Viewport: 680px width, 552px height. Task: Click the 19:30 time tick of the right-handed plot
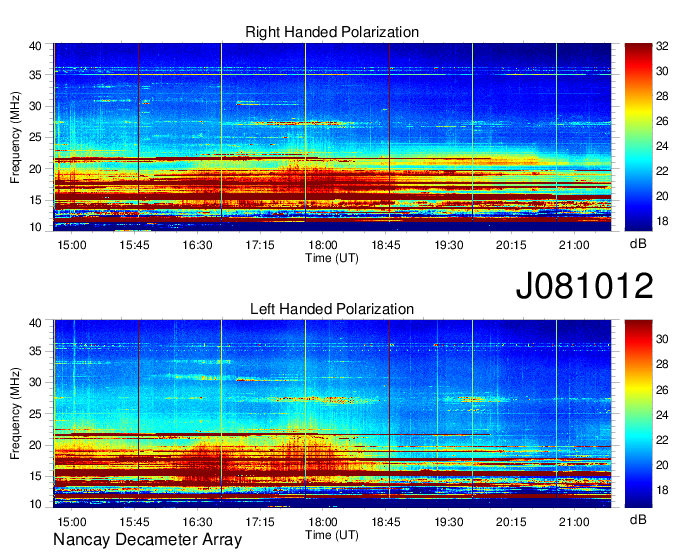449,245
